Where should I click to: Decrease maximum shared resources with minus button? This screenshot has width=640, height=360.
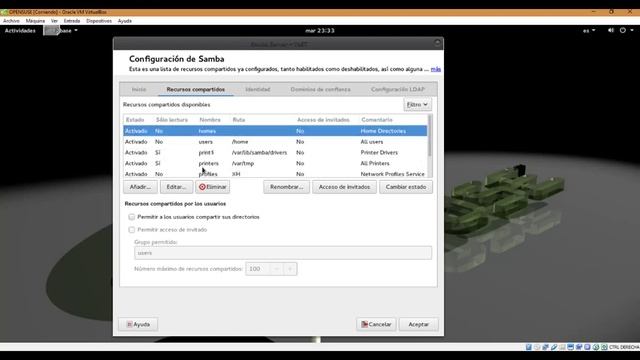pyautogui.click(x=276, y=269)
